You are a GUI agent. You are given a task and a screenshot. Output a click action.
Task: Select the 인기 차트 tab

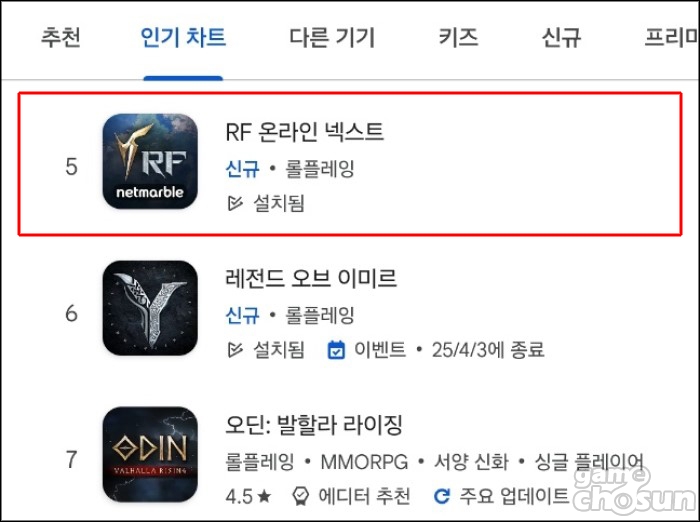pyautogui.click(x=183, y=37)
